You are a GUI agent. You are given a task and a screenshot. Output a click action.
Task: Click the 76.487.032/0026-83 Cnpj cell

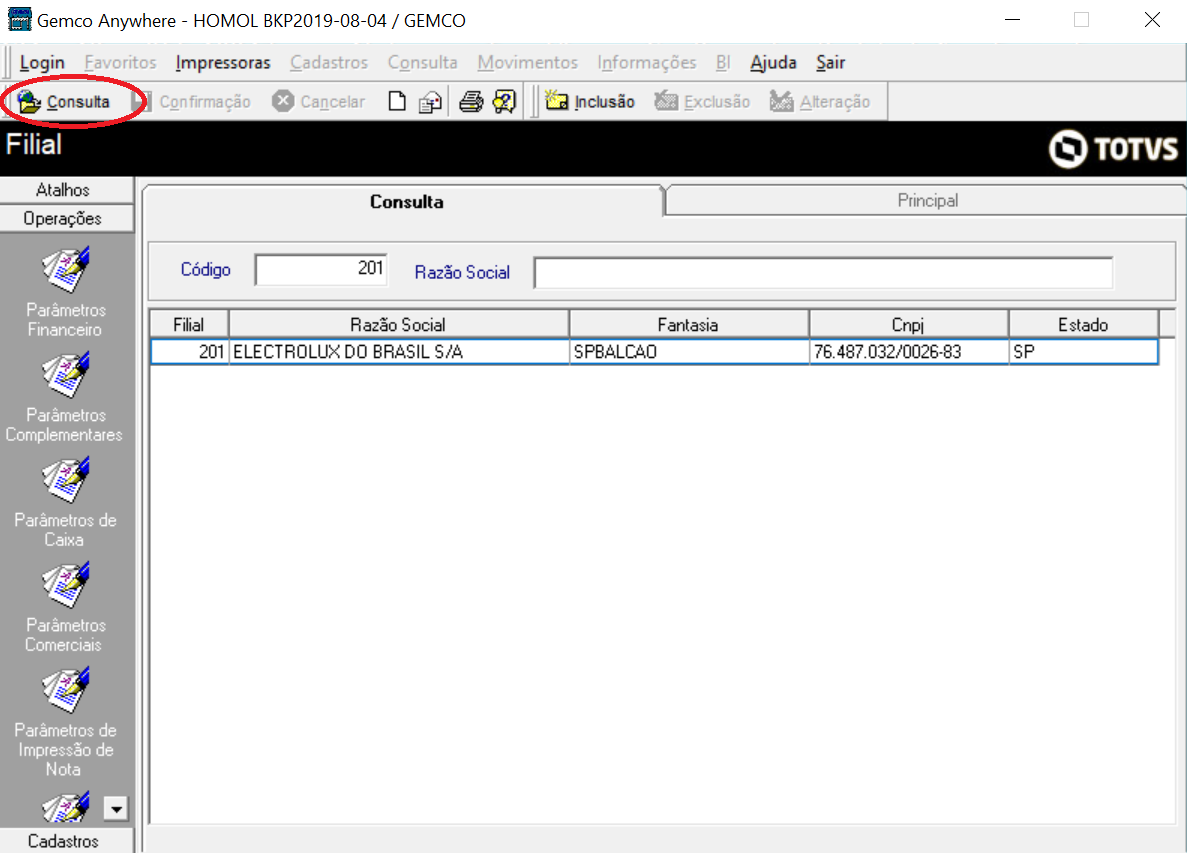click(x=908, y=352)
